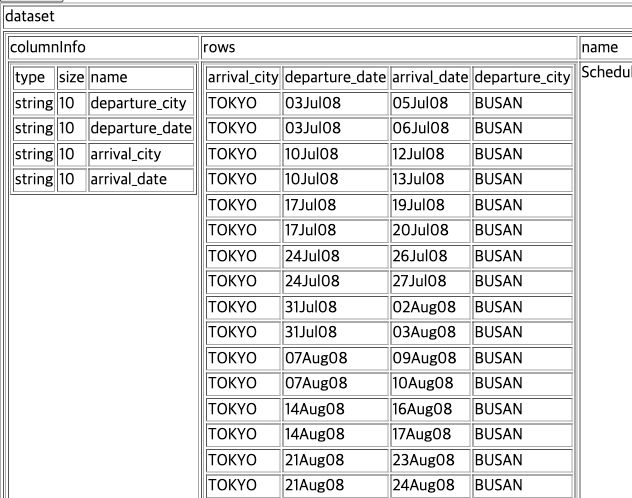Viewport: 632px width, 498px height.
Task: Click the 'string' type cell for departure_city
Action: click(34, 104)
